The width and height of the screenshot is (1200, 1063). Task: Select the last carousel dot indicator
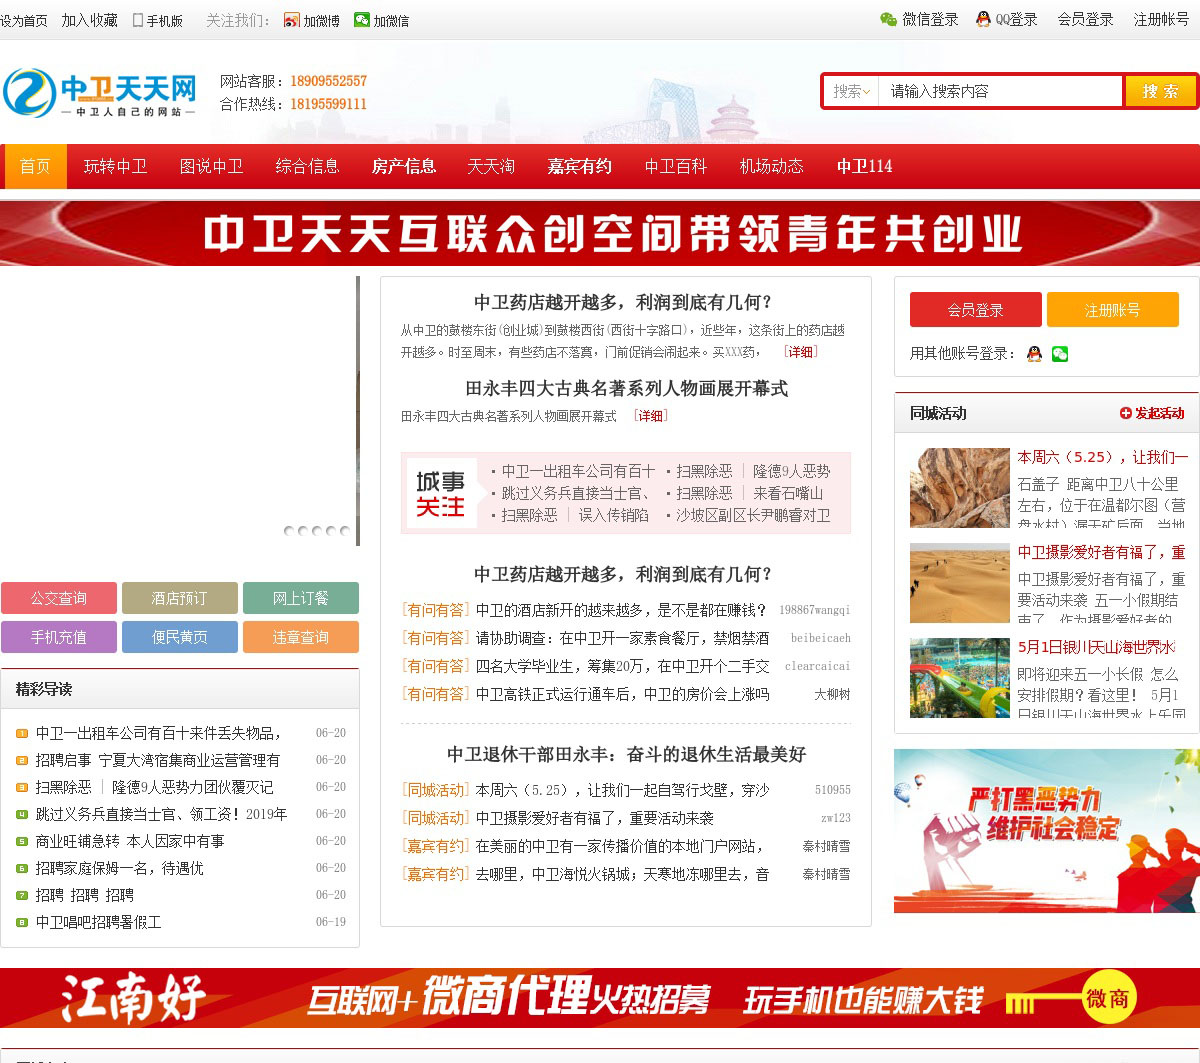click(345, 531)
